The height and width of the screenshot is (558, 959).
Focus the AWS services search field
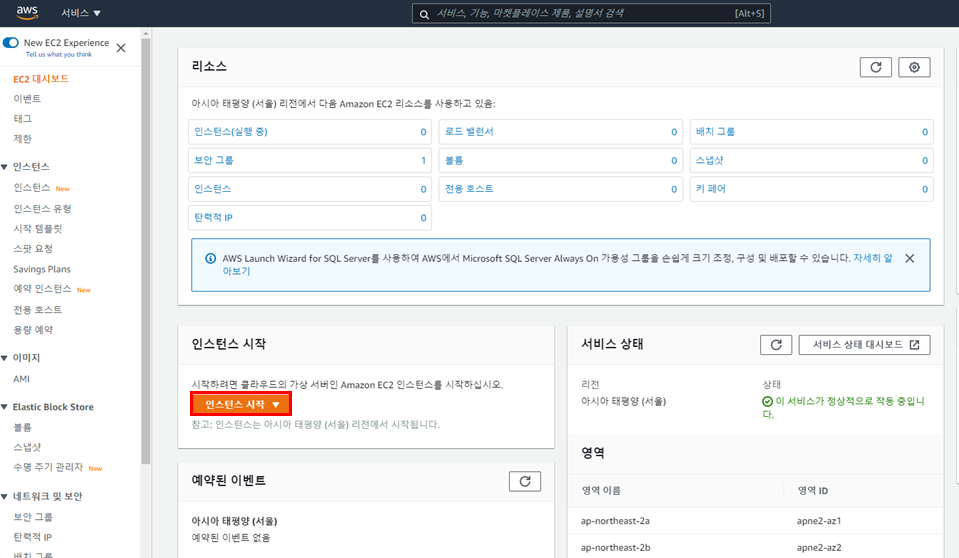pyautogui.click(x=591, y=13)
